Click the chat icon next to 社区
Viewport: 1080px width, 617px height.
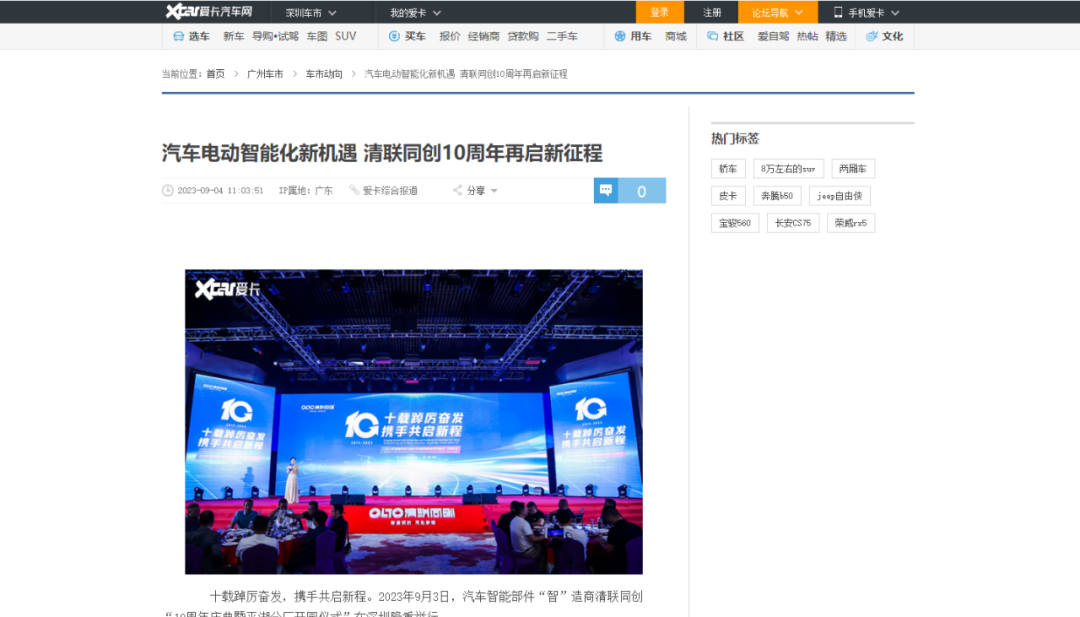tap(712, 36)
